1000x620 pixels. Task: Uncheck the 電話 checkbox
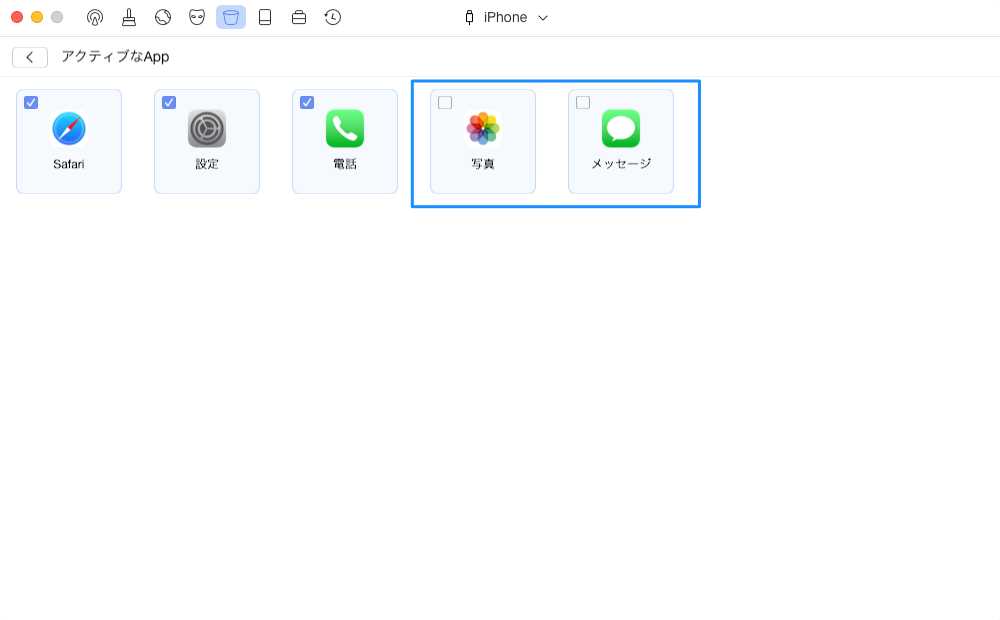tap(307, 103)
